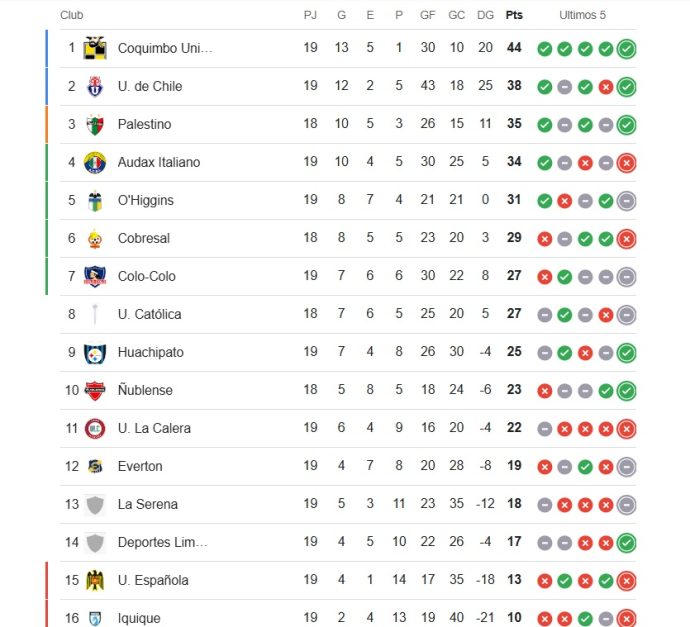Click the Audax Italiano club crest
Image resolution: width=690 pixels, height=627 pixels.
click(95, 162)
